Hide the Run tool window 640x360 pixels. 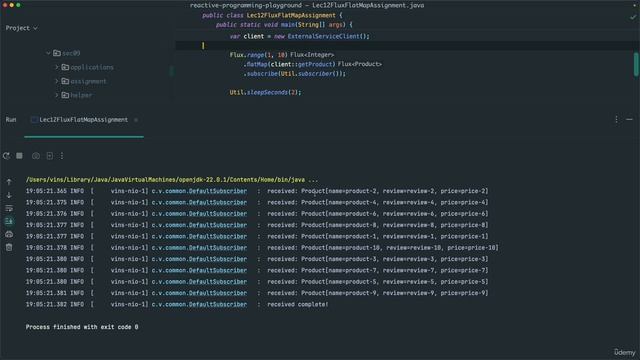(x=629, y=120)
